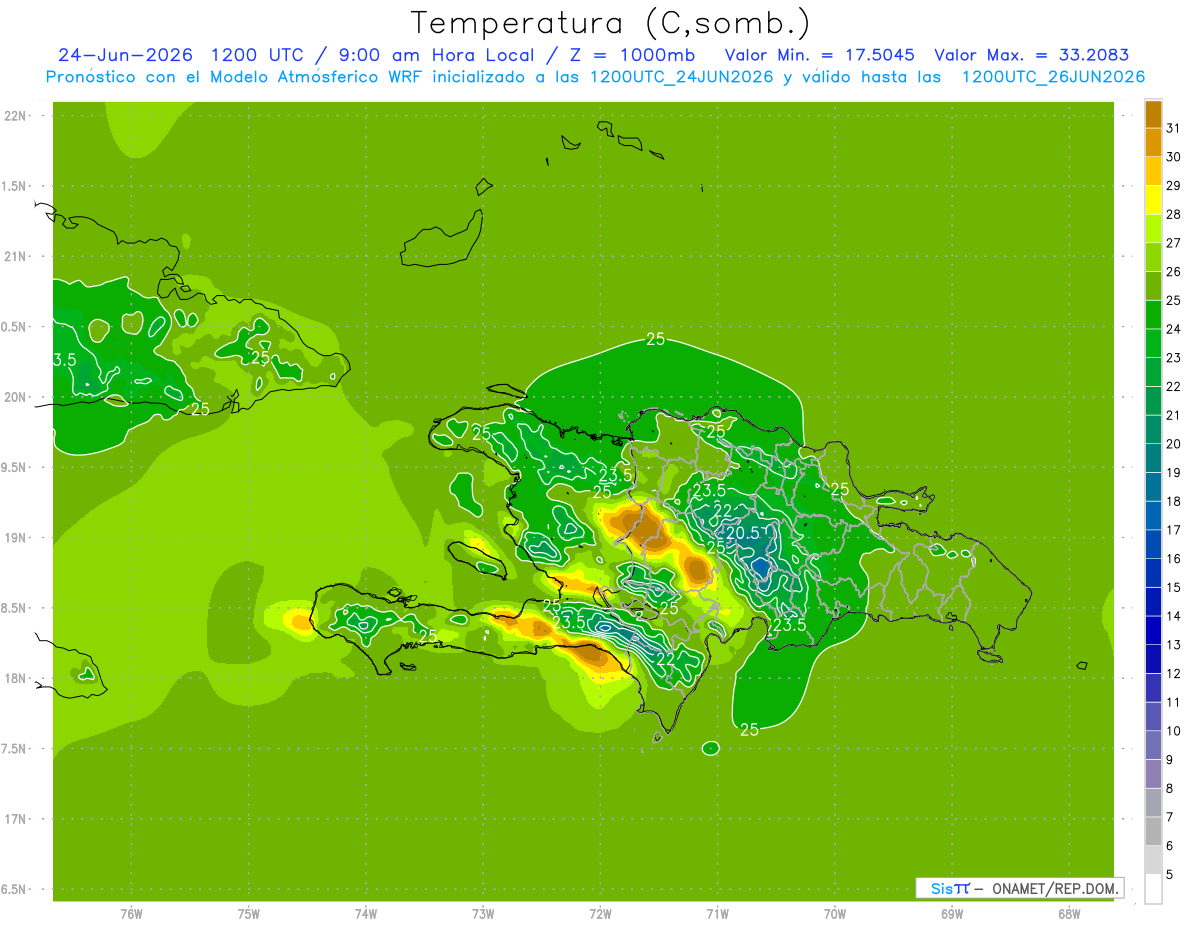Click the "73W" longitude axis label
Viewport: 1200px width, 927px height.
click(x=483, y=913)
